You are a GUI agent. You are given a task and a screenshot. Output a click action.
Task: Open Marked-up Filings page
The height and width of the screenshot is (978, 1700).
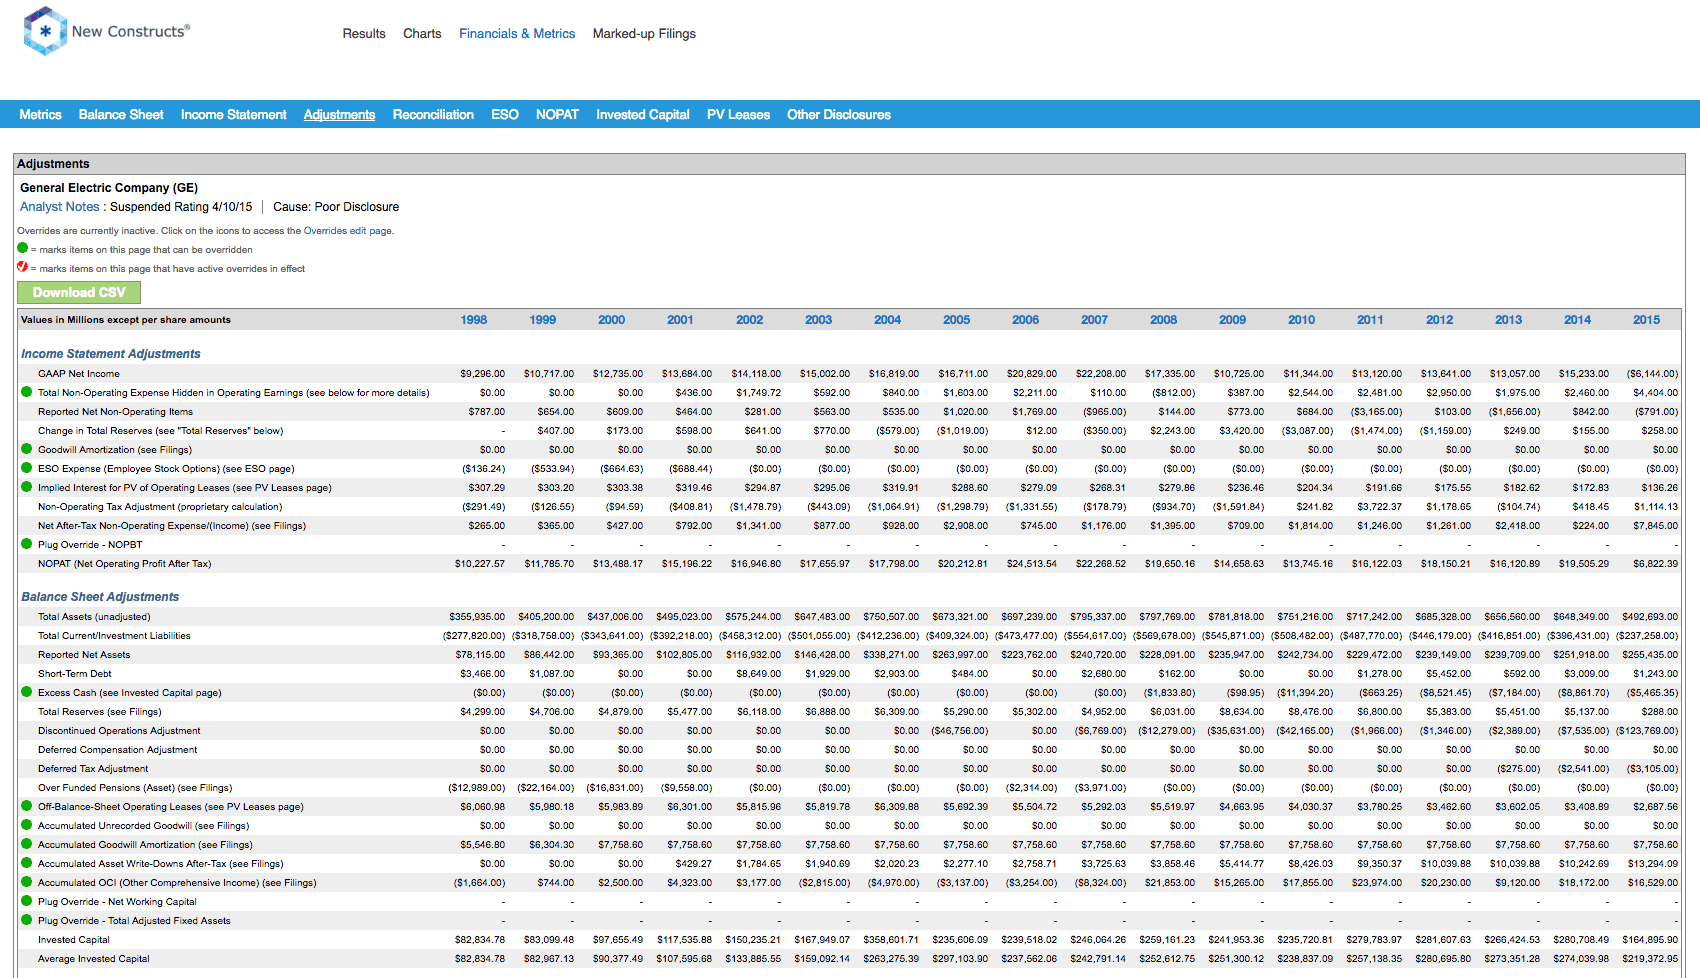pyautogui.click(x=644, y=33)
